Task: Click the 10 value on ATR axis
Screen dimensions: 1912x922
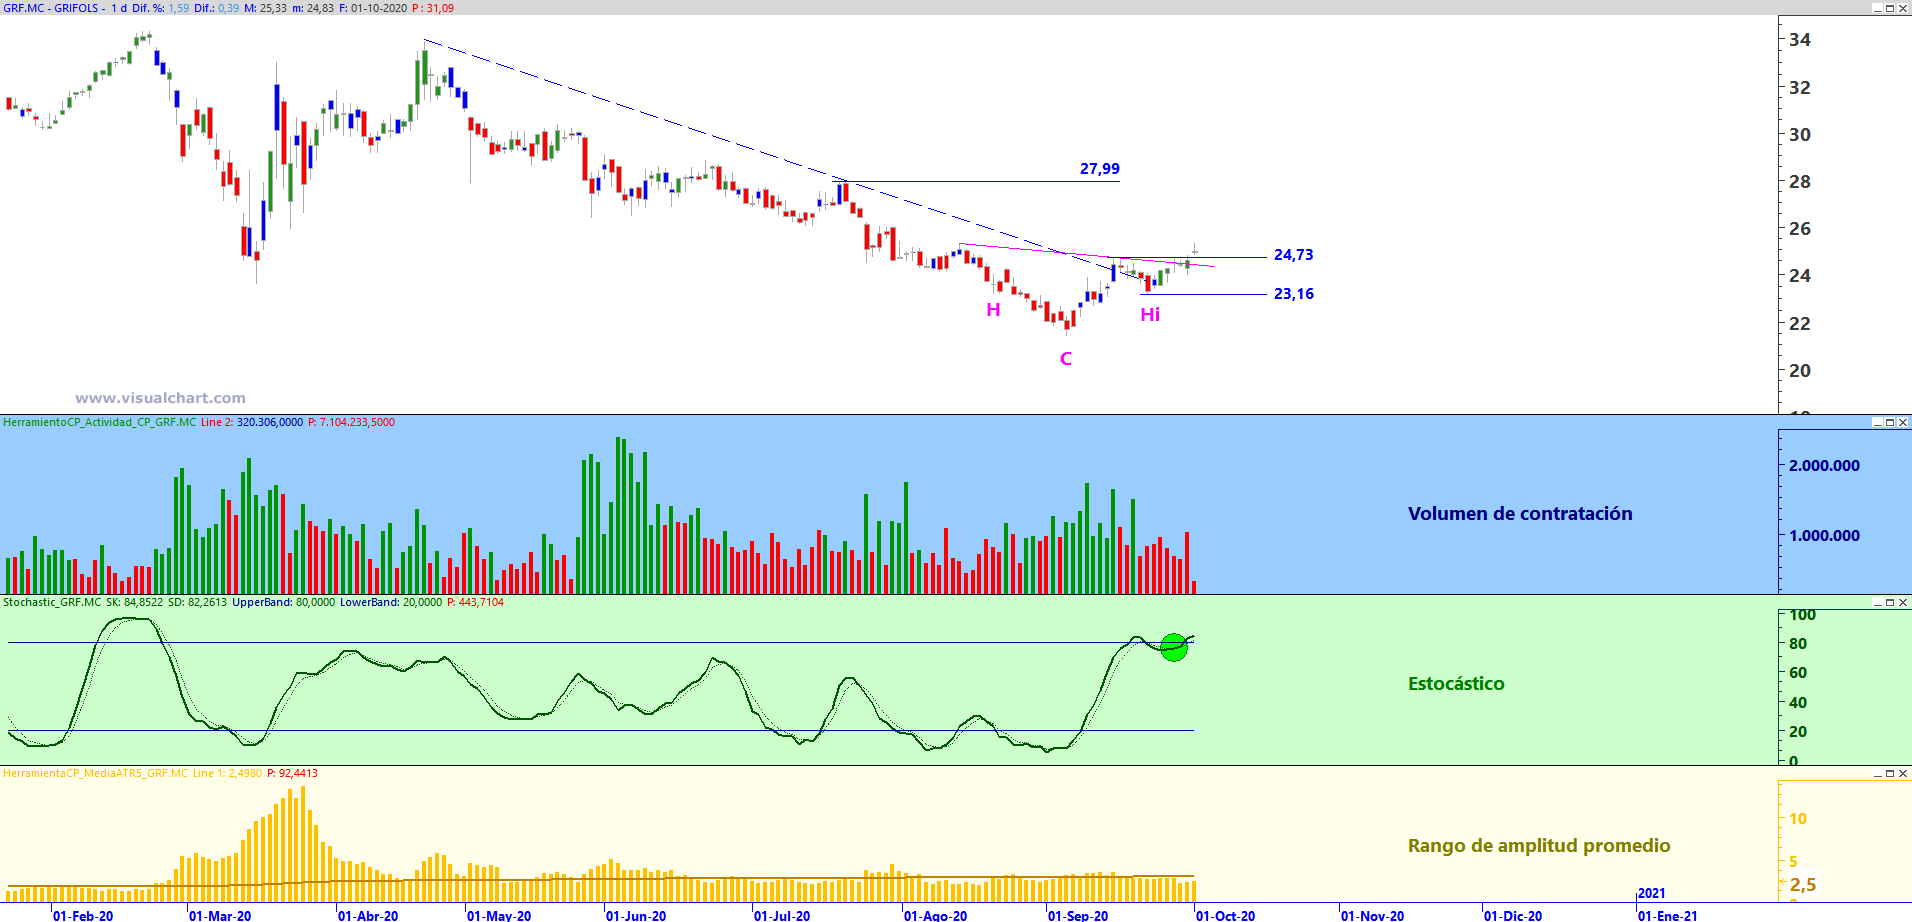Action: (1798, 819)
